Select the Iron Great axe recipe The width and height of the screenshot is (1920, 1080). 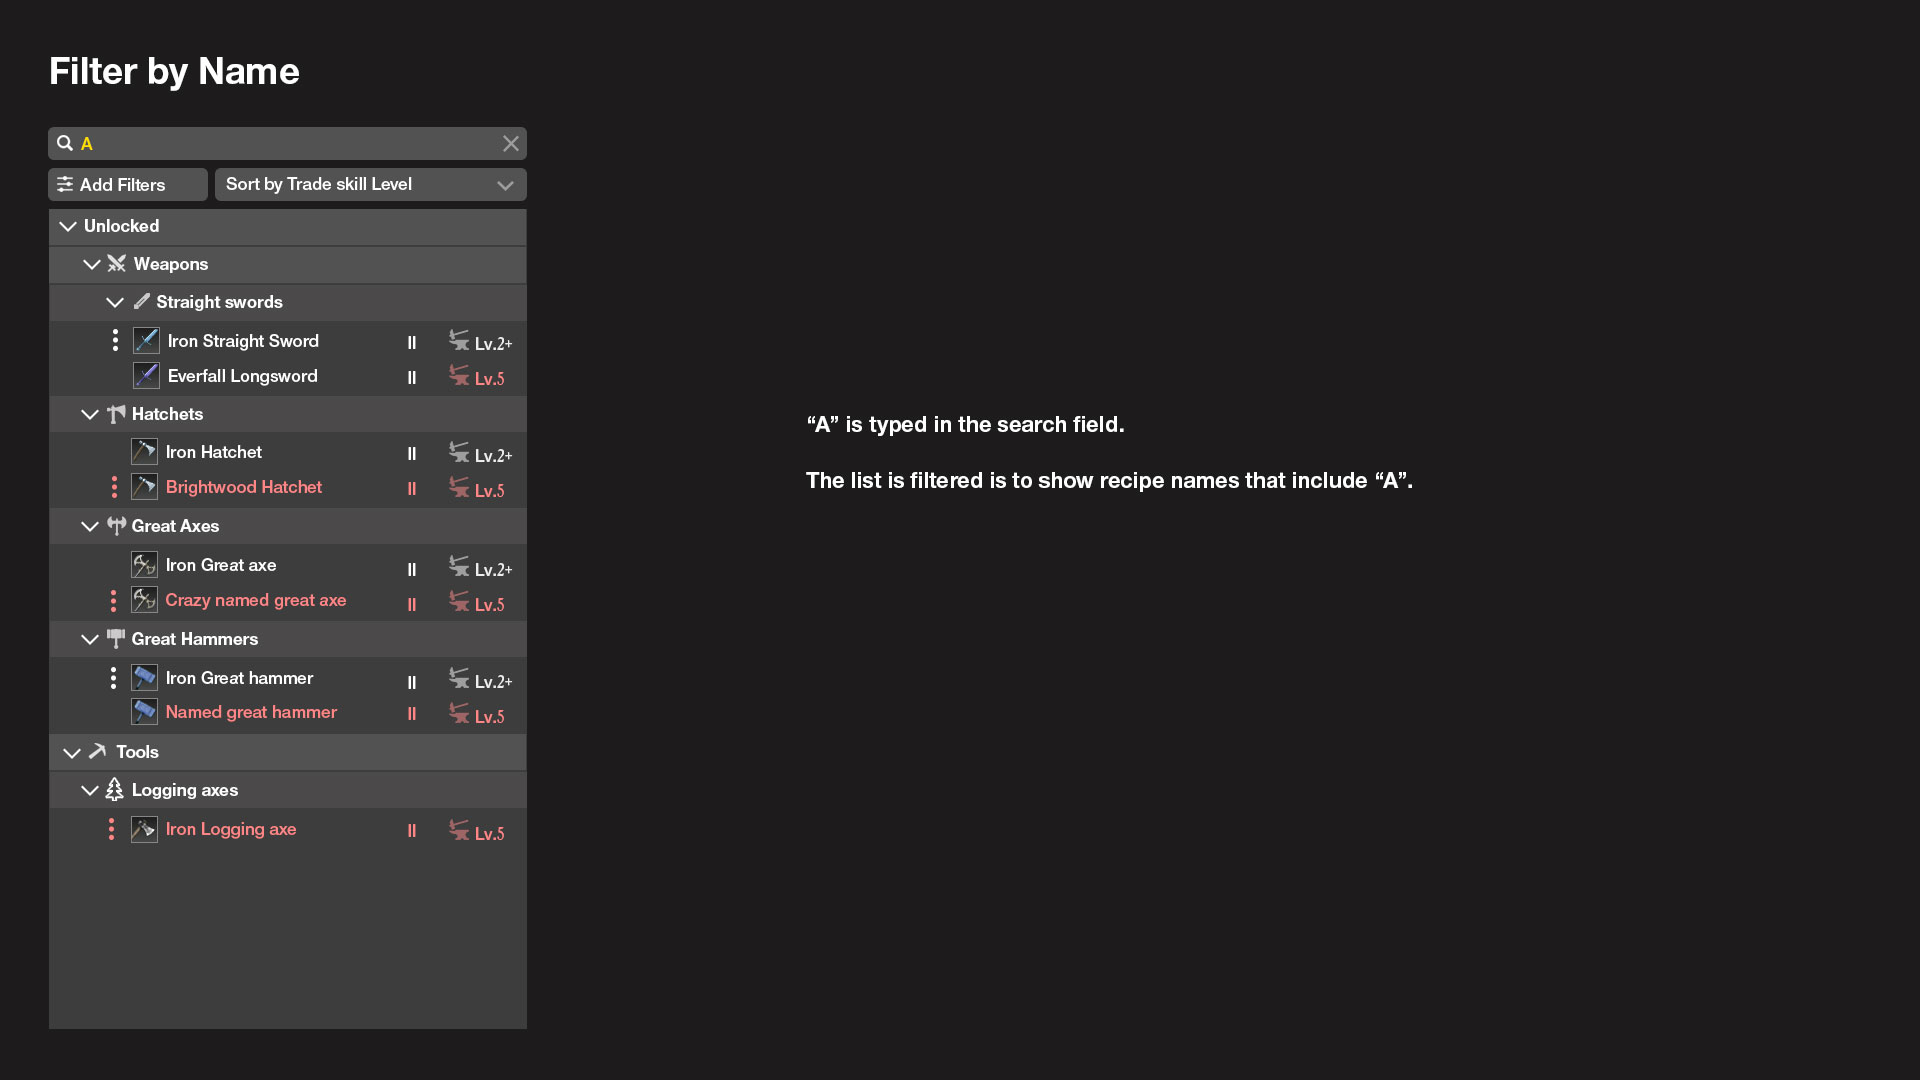click(x=221, y=565)
